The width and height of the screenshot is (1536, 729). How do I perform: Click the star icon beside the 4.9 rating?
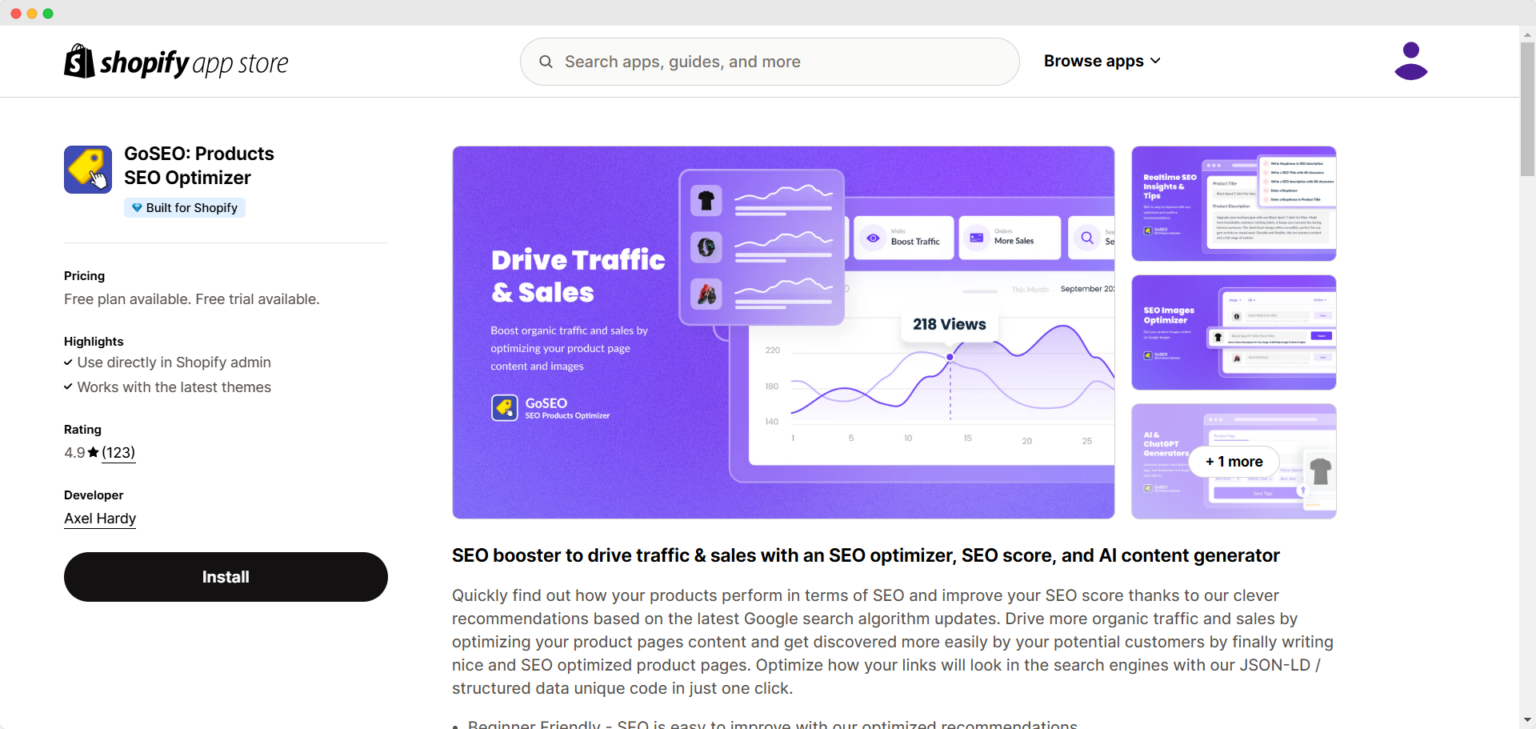[94, 452]
